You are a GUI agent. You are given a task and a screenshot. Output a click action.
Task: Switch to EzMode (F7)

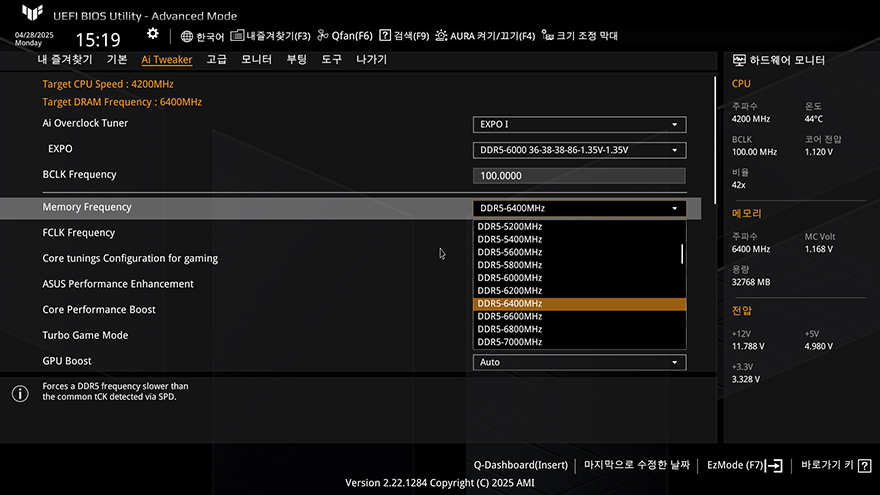tap(744, 465)
